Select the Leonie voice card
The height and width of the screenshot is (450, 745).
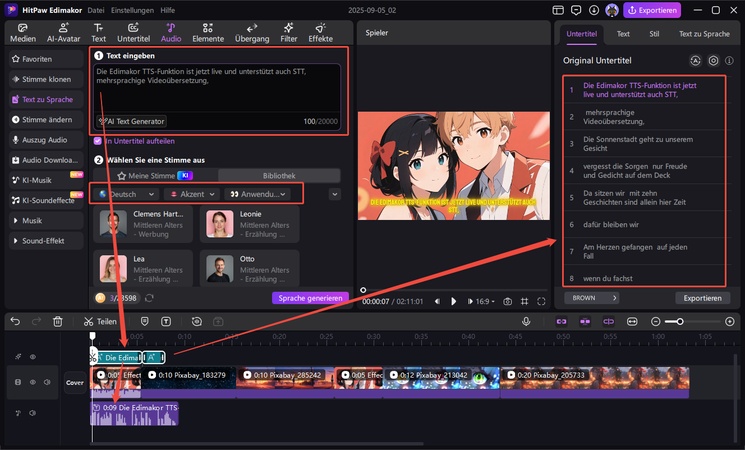[249, 224]
